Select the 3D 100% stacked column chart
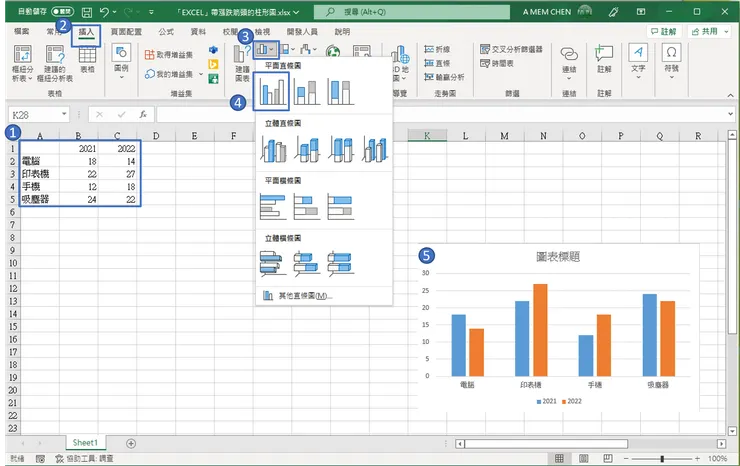Viewport: 740px width, 466px height. click(341, 149)
